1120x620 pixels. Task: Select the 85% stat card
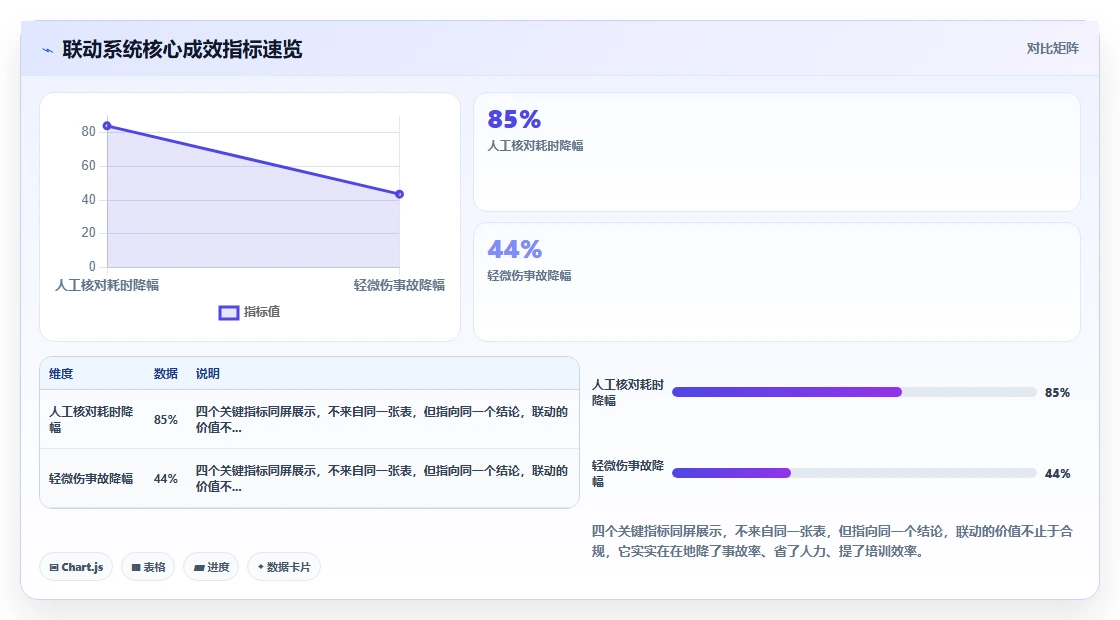776,152
